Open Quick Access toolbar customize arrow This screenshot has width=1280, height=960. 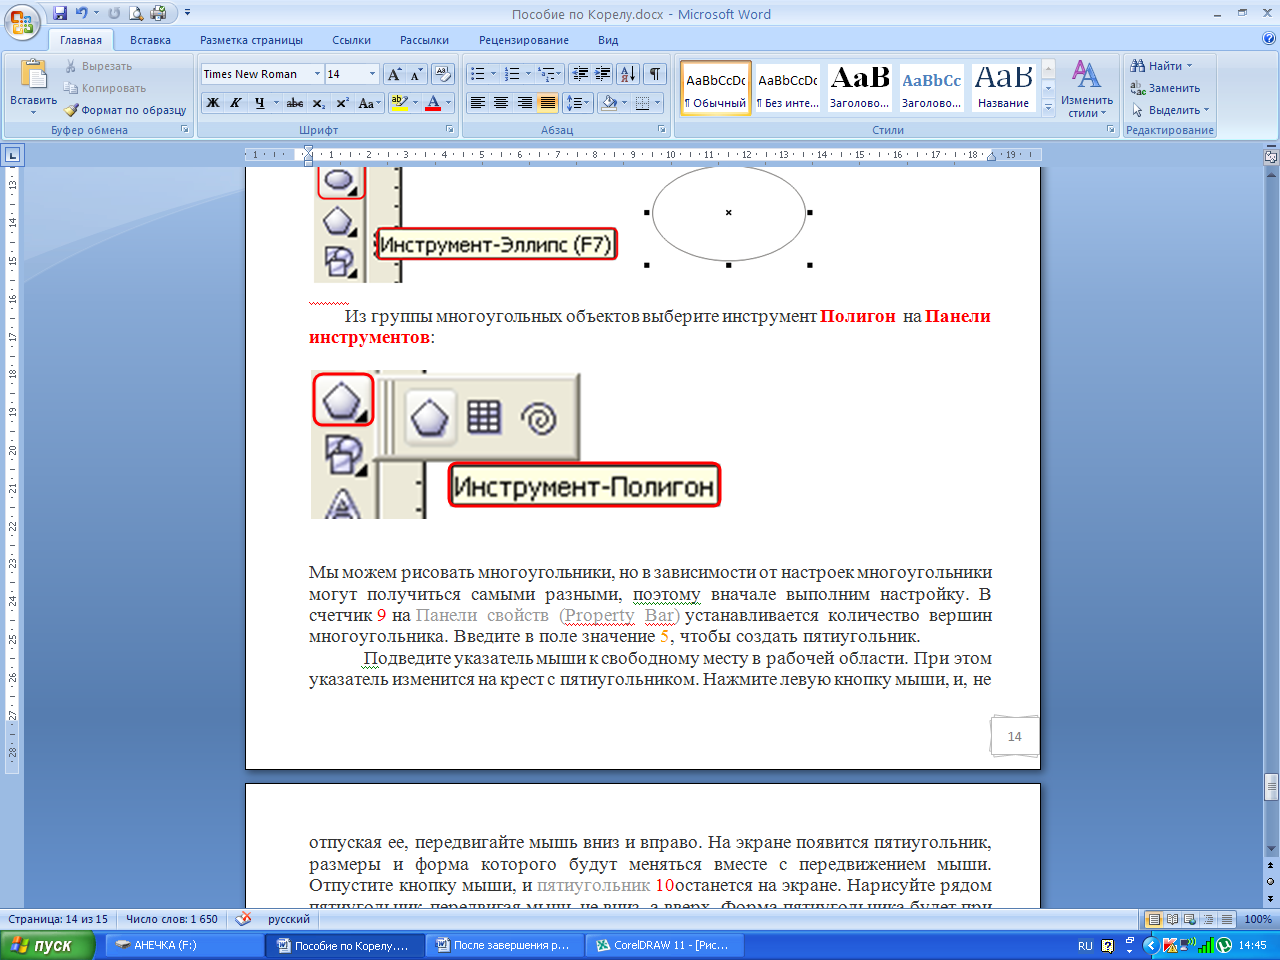click(187, 13)
